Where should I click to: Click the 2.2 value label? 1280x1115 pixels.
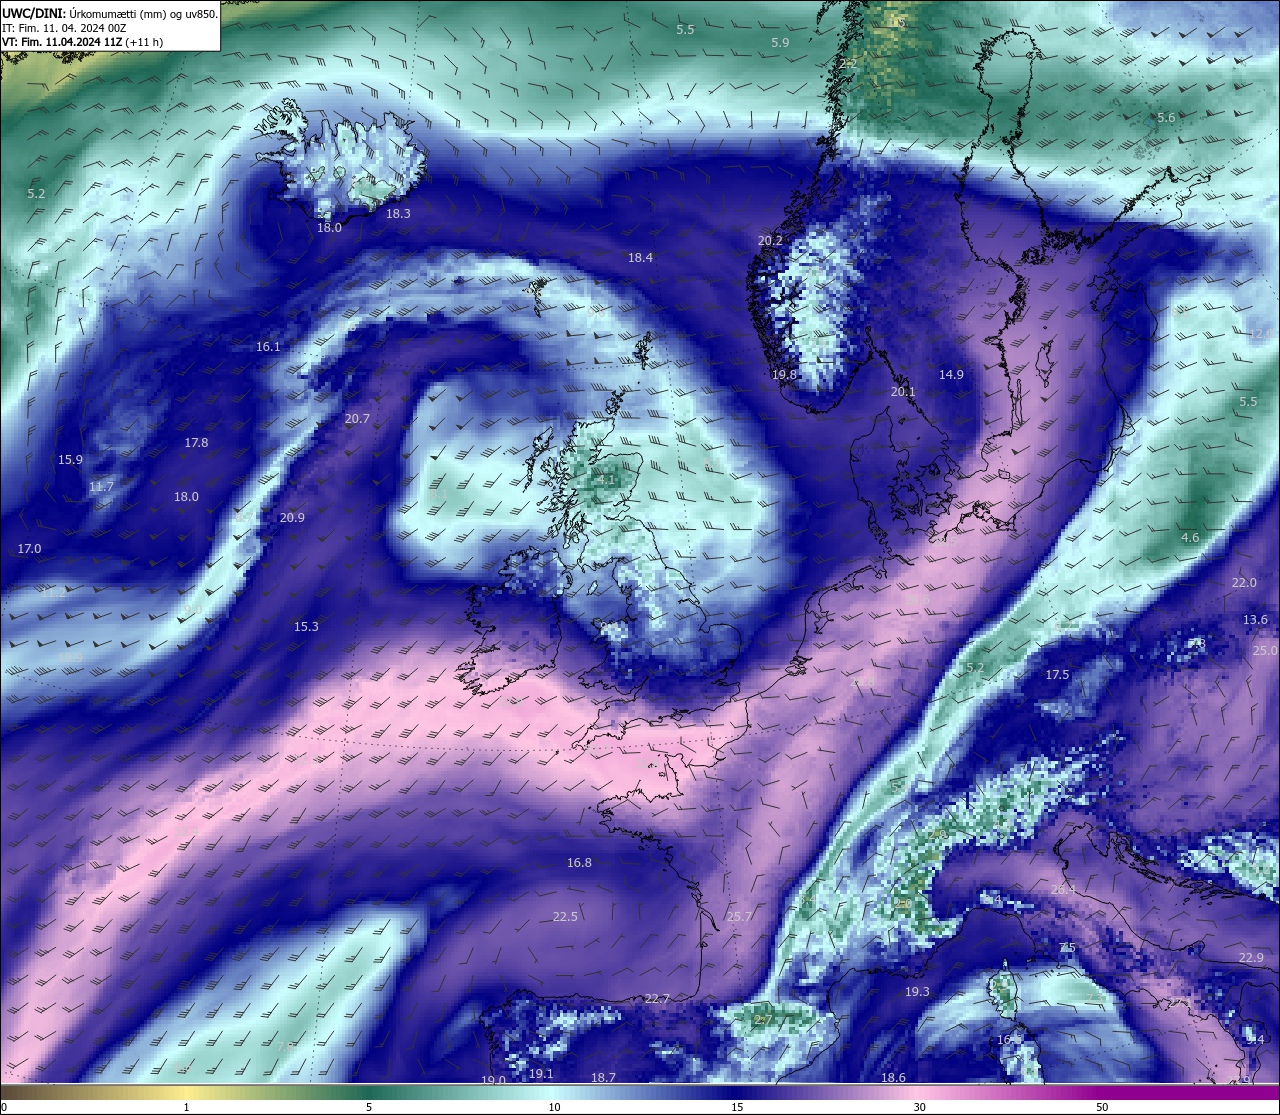point(848,64)
